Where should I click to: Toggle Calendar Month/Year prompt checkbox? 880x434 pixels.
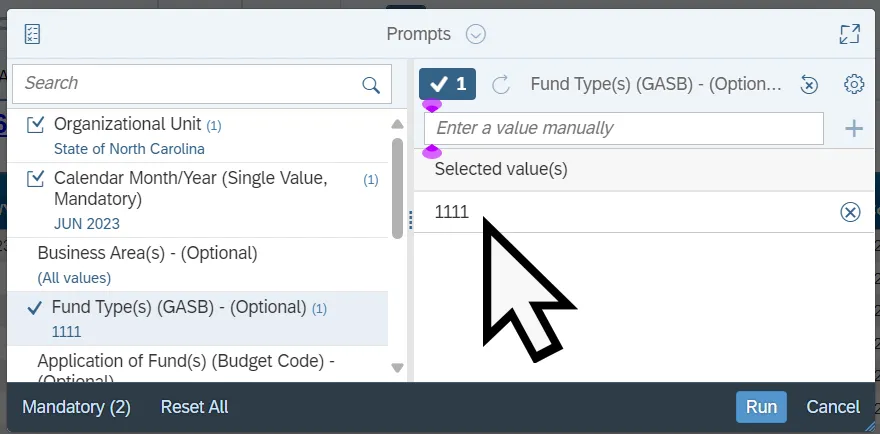point(36,179)
